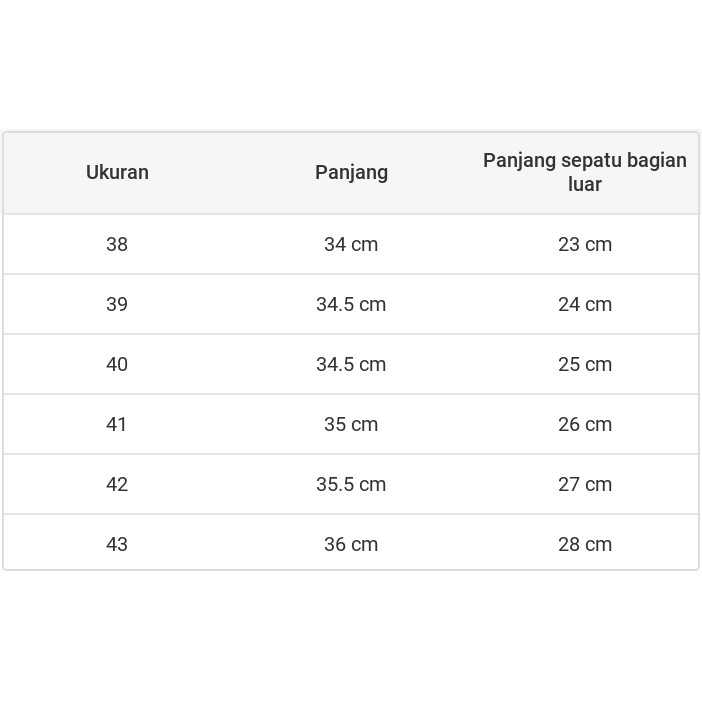Click the 24 cm outer length cell
The image size is (702, 702).
click(585, 304)
